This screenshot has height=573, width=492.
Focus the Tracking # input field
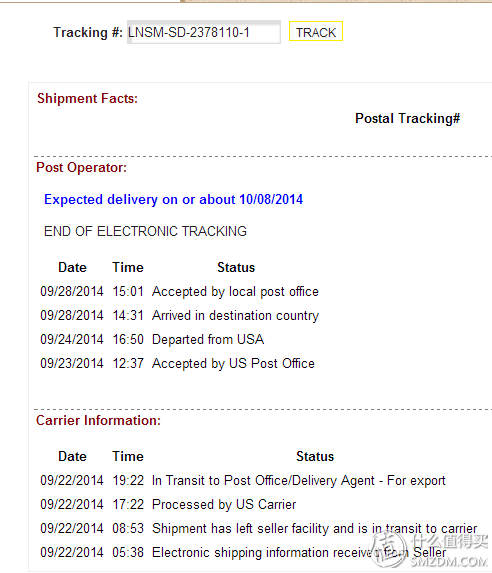204,32
